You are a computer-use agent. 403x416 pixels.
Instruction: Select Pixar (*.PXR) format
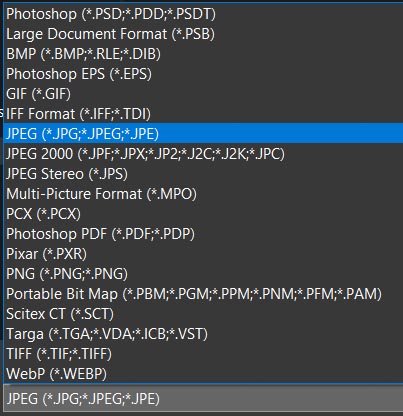[x=203, y=254]
